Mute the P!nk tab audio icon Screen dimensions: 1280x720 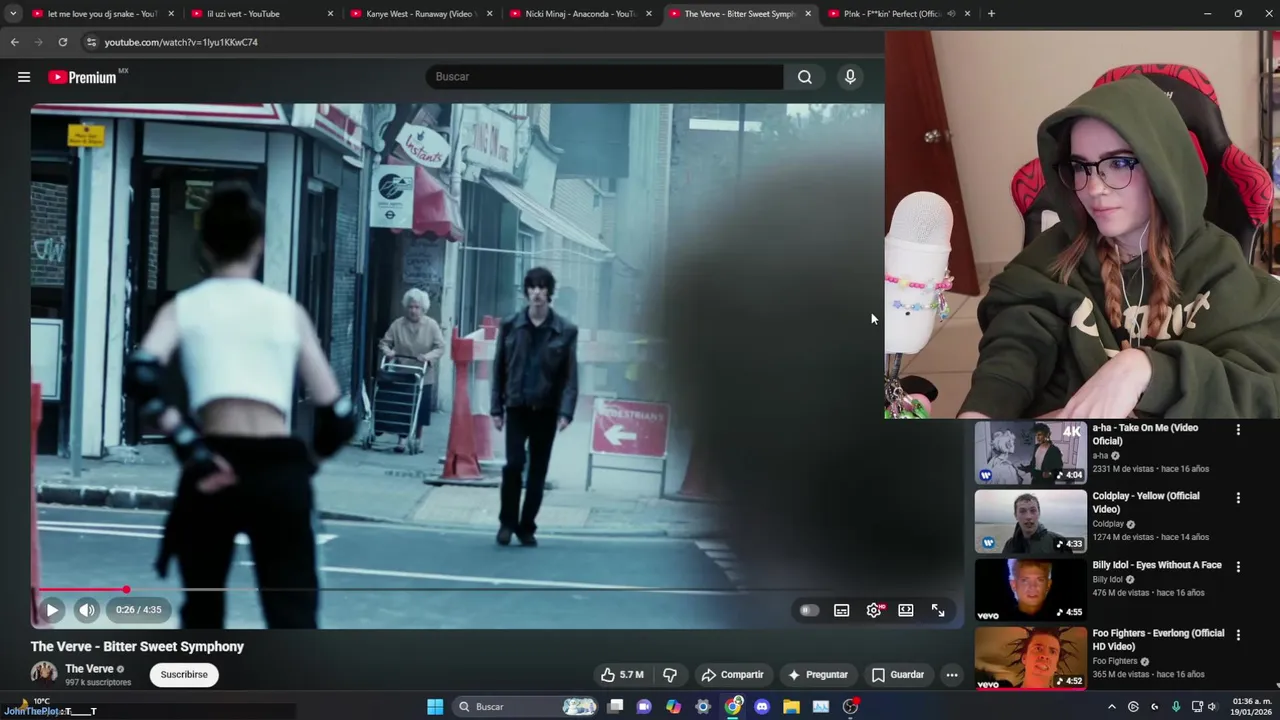click(x=951, y=14)
